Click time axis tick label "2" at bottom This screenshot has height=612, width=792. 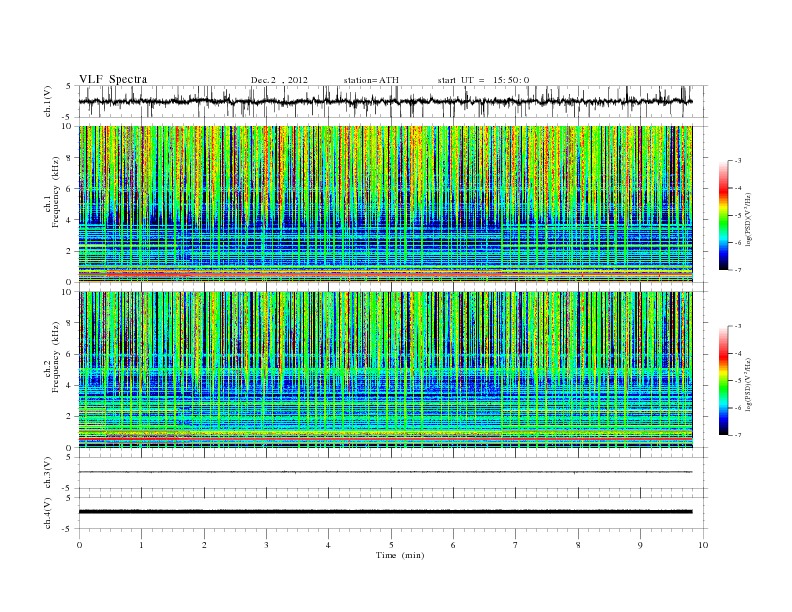[204, 545]
